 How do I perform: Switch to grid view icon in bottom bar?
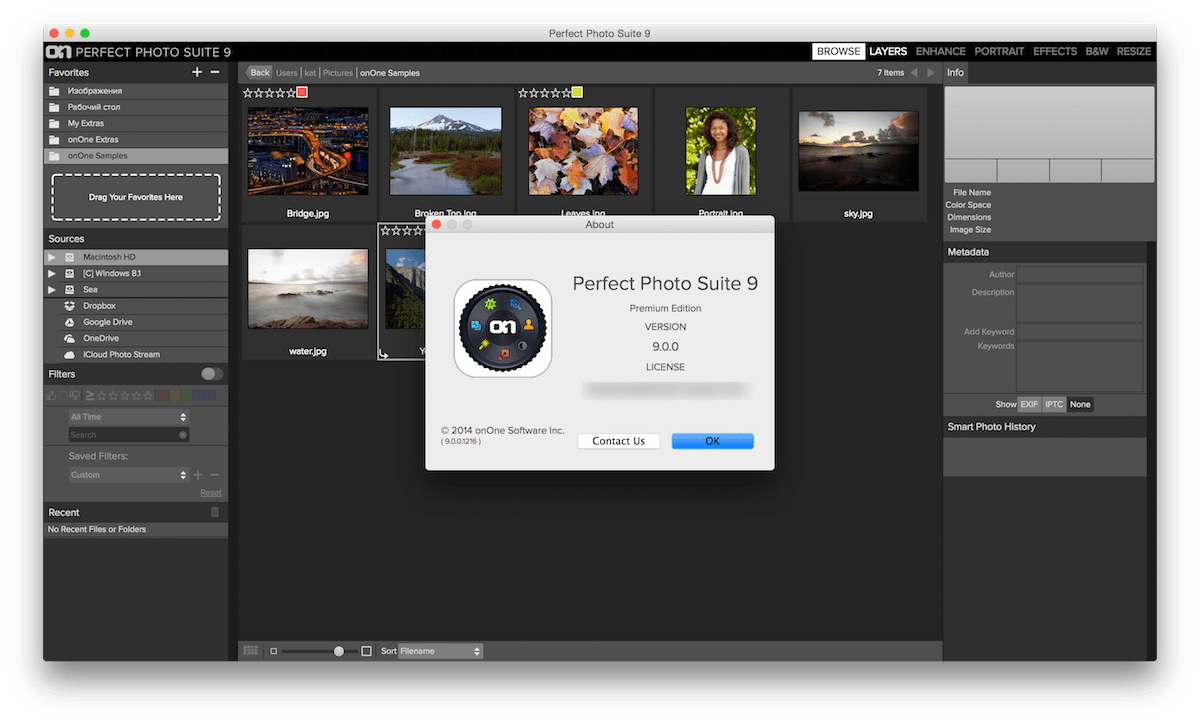(250, 651)
